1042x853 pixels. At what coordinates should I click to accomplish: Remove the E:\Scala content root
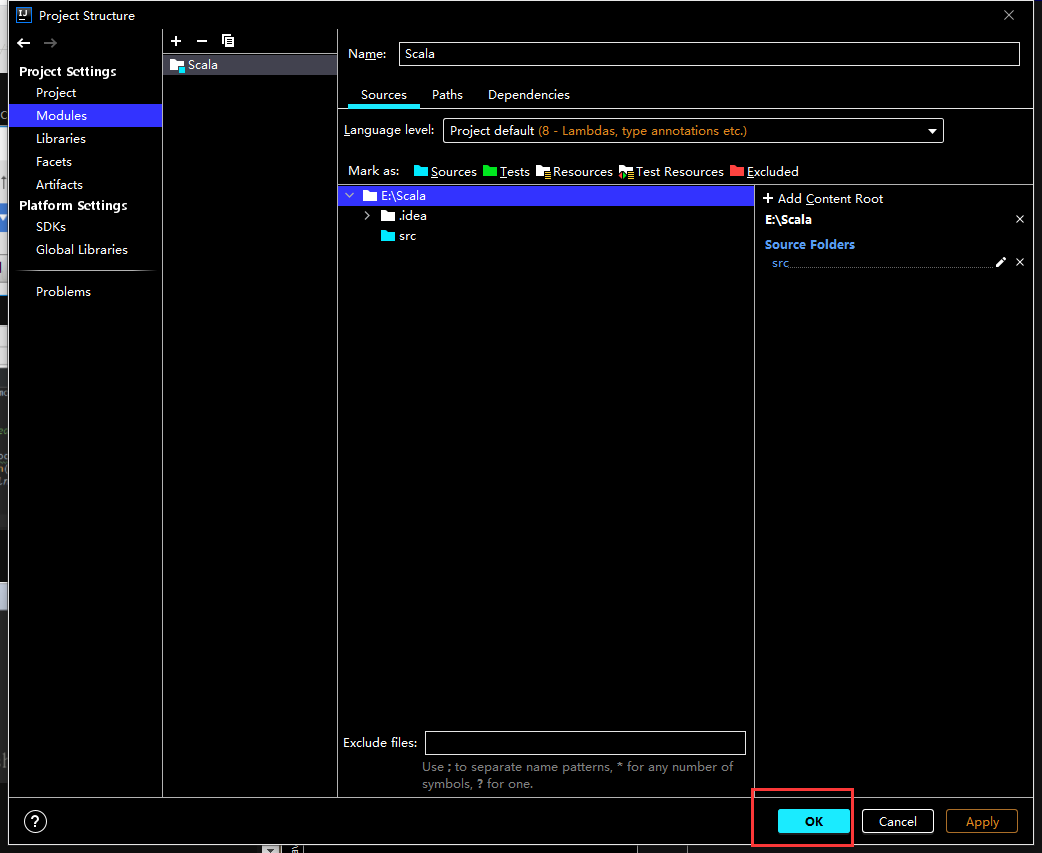[1020, 219]
